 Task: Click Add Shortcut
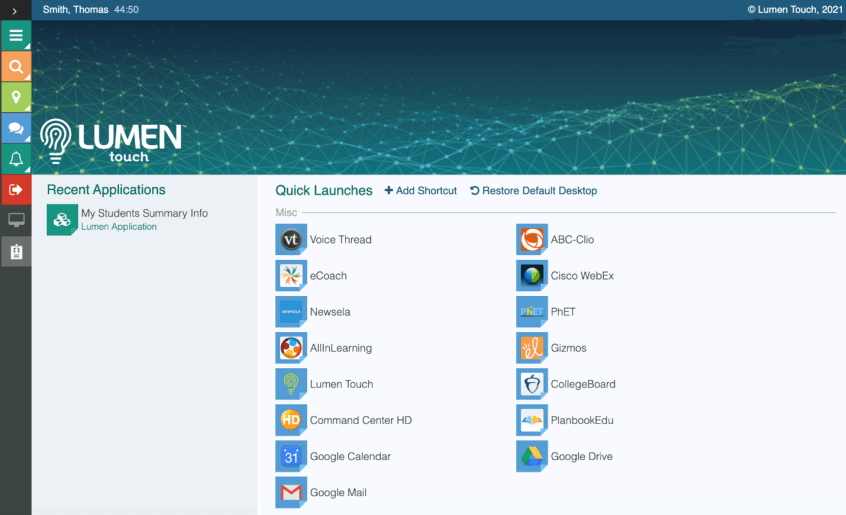[x=421, y=191]
